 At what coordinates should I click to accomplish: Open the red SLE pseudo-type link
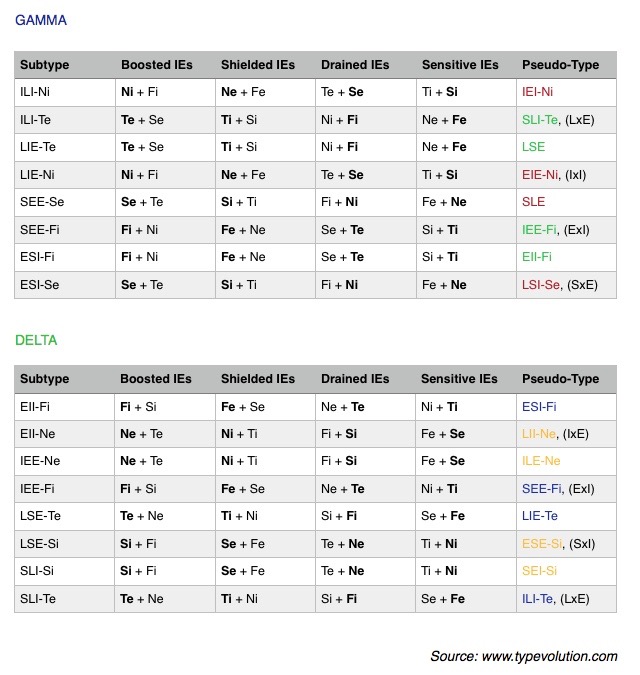[534, 202]
